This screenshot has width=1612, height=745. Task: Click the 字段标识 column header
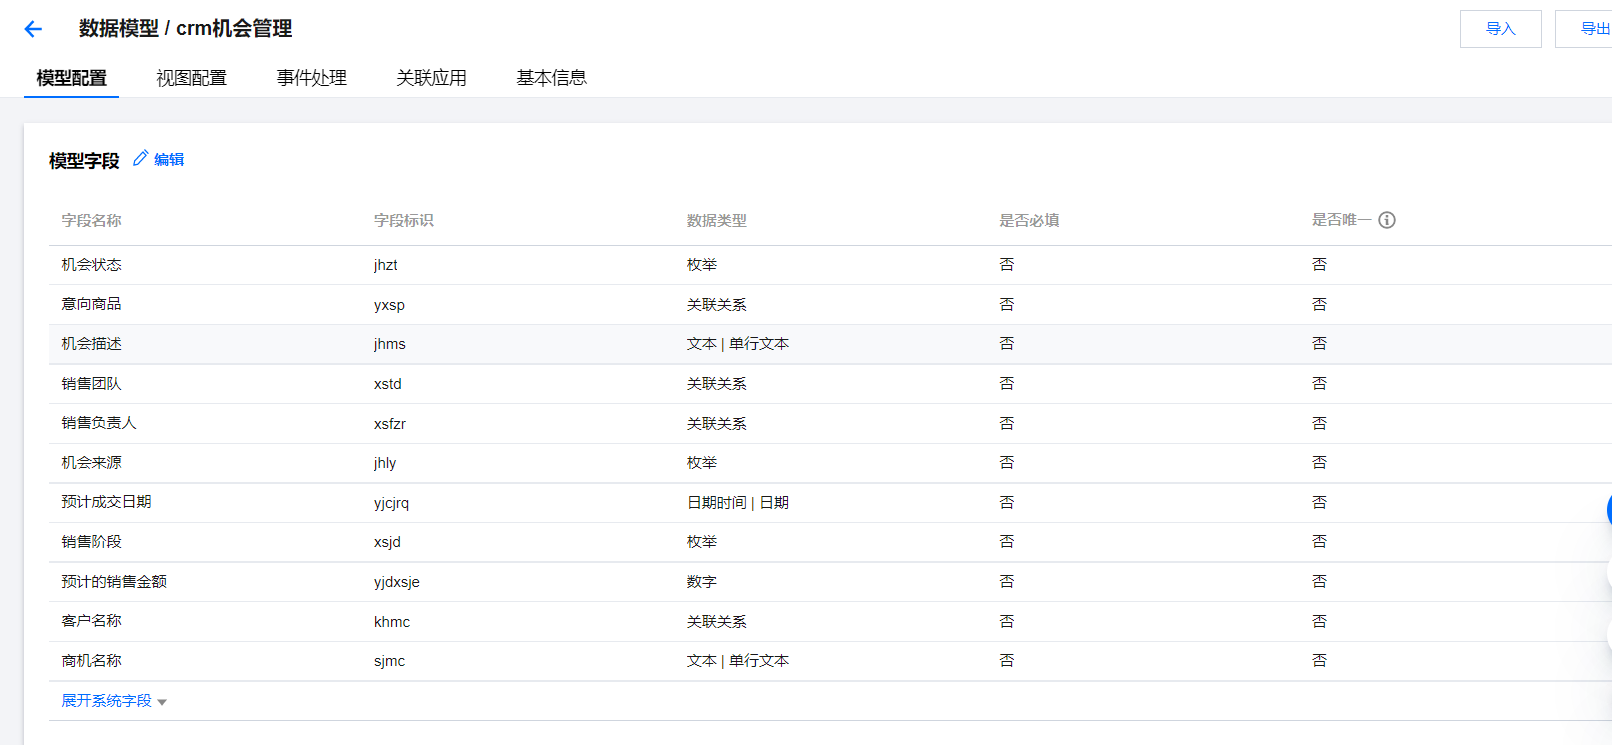(404, 221)
